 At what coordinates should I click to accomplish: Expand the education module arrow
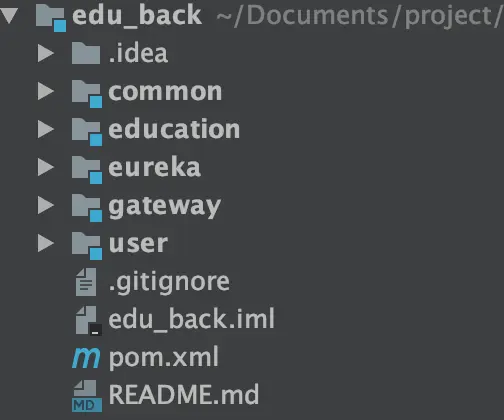46,129
